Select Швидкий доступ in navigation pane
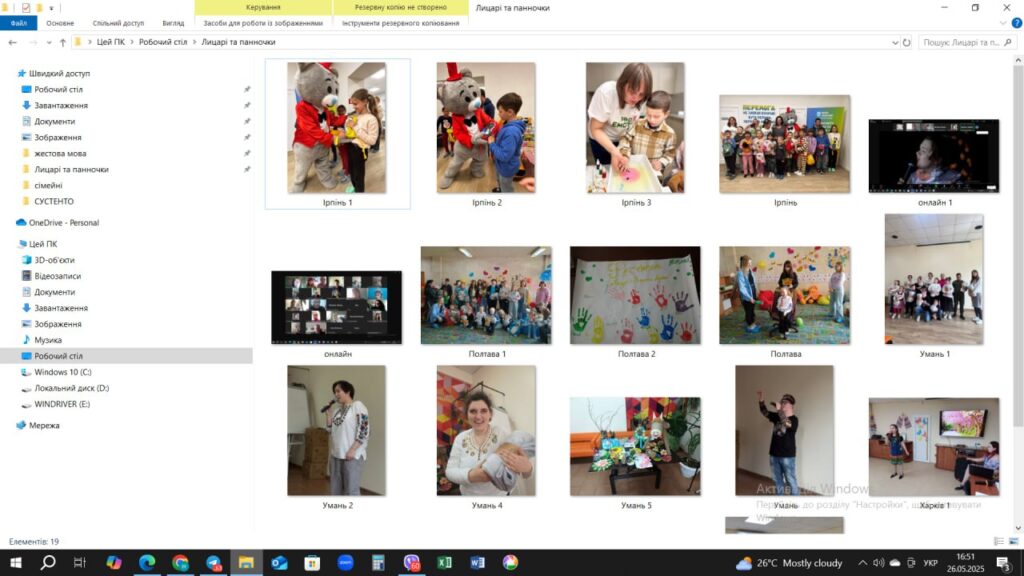 pyautogui.click(x=59, y=73)
